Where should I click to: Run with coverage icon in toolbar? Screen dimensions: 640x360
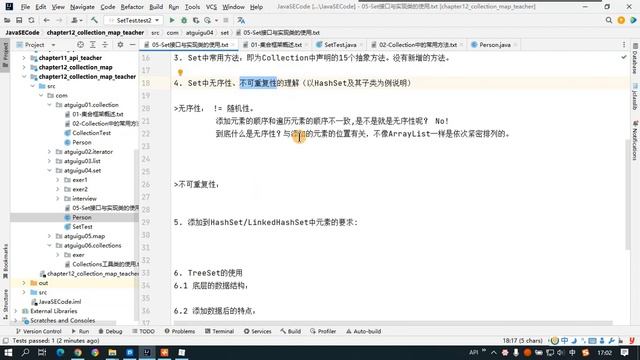[196, 20]
